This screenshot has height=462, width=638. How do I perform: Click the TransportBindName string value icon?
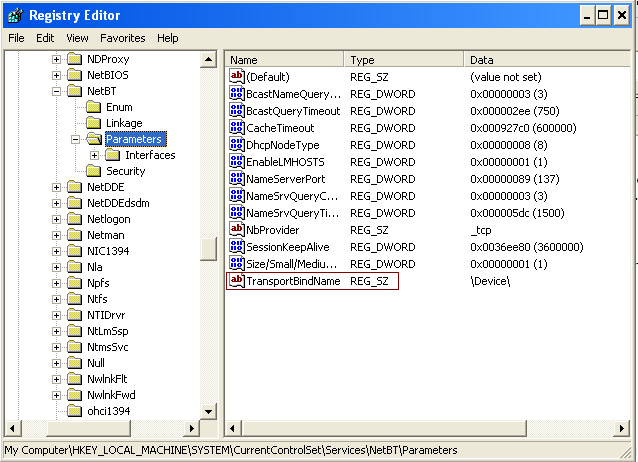click(x=237, y=281)
